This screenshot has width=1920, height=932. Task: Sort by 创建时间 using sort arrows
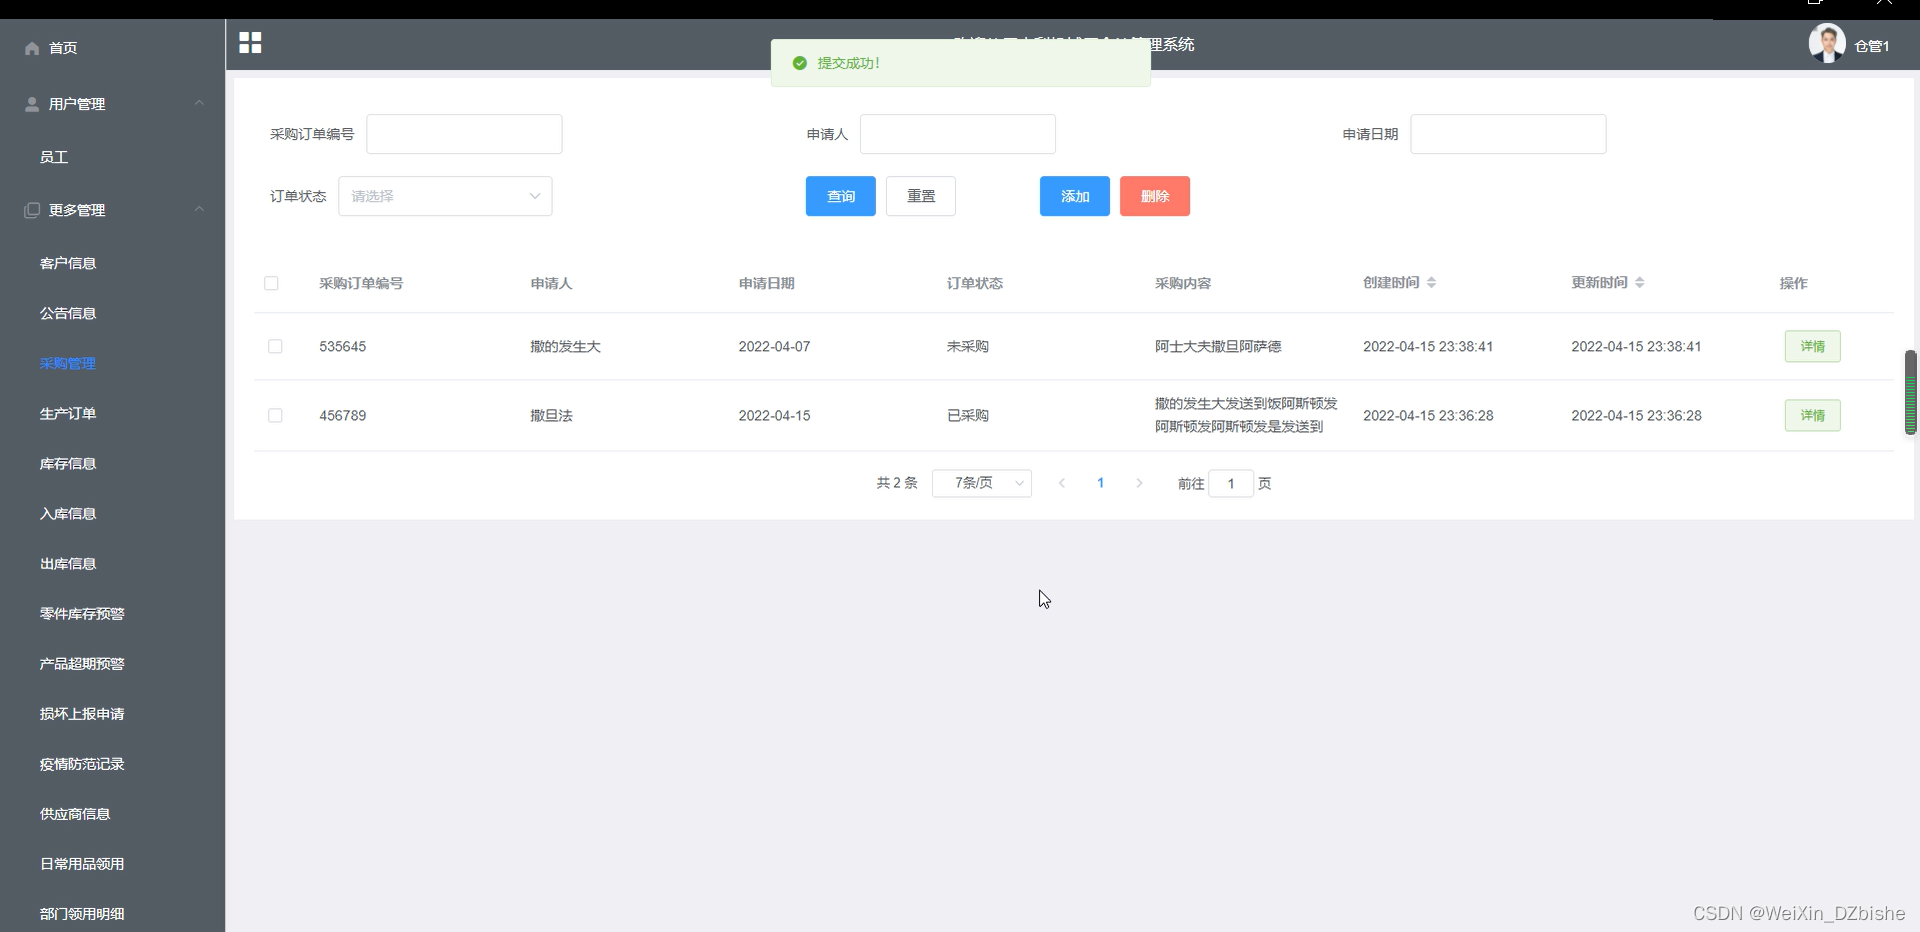[1431, 283]
